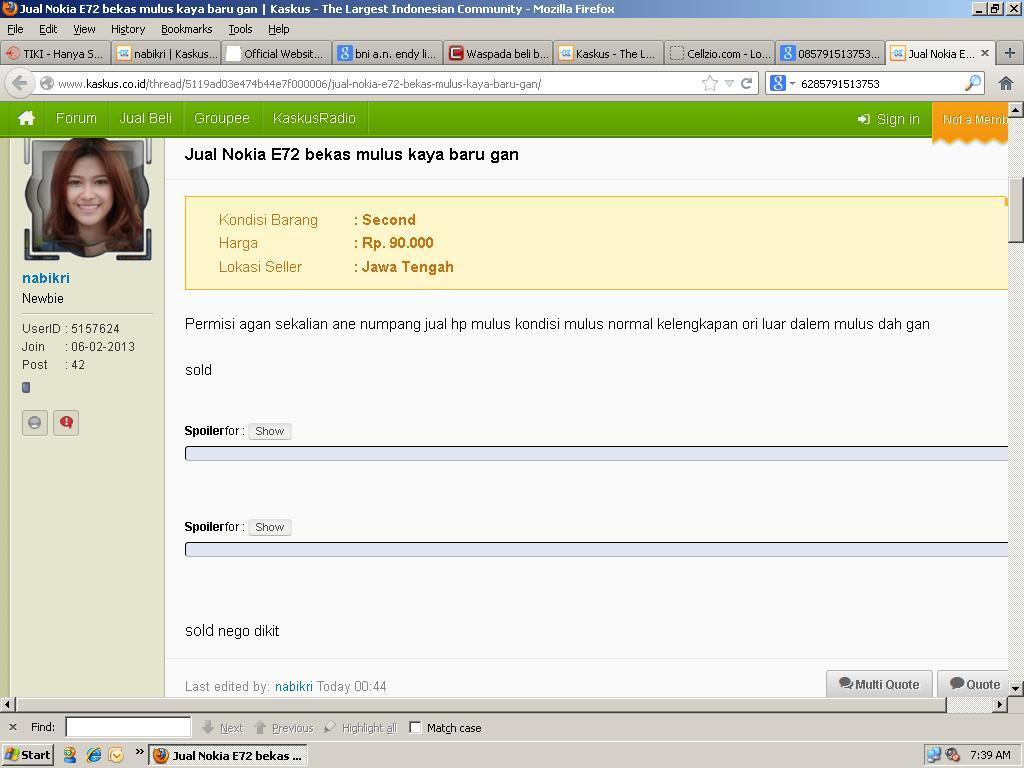Open a new tab with plus button

pyautogui.click(x=1010, y=54)
